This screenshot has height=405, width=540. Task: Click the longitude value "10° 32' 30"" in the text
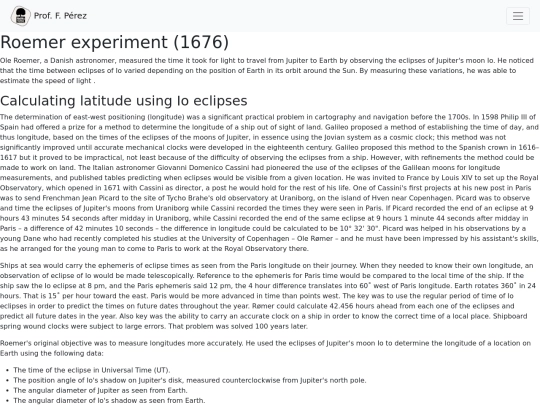[x=357, y=229]
